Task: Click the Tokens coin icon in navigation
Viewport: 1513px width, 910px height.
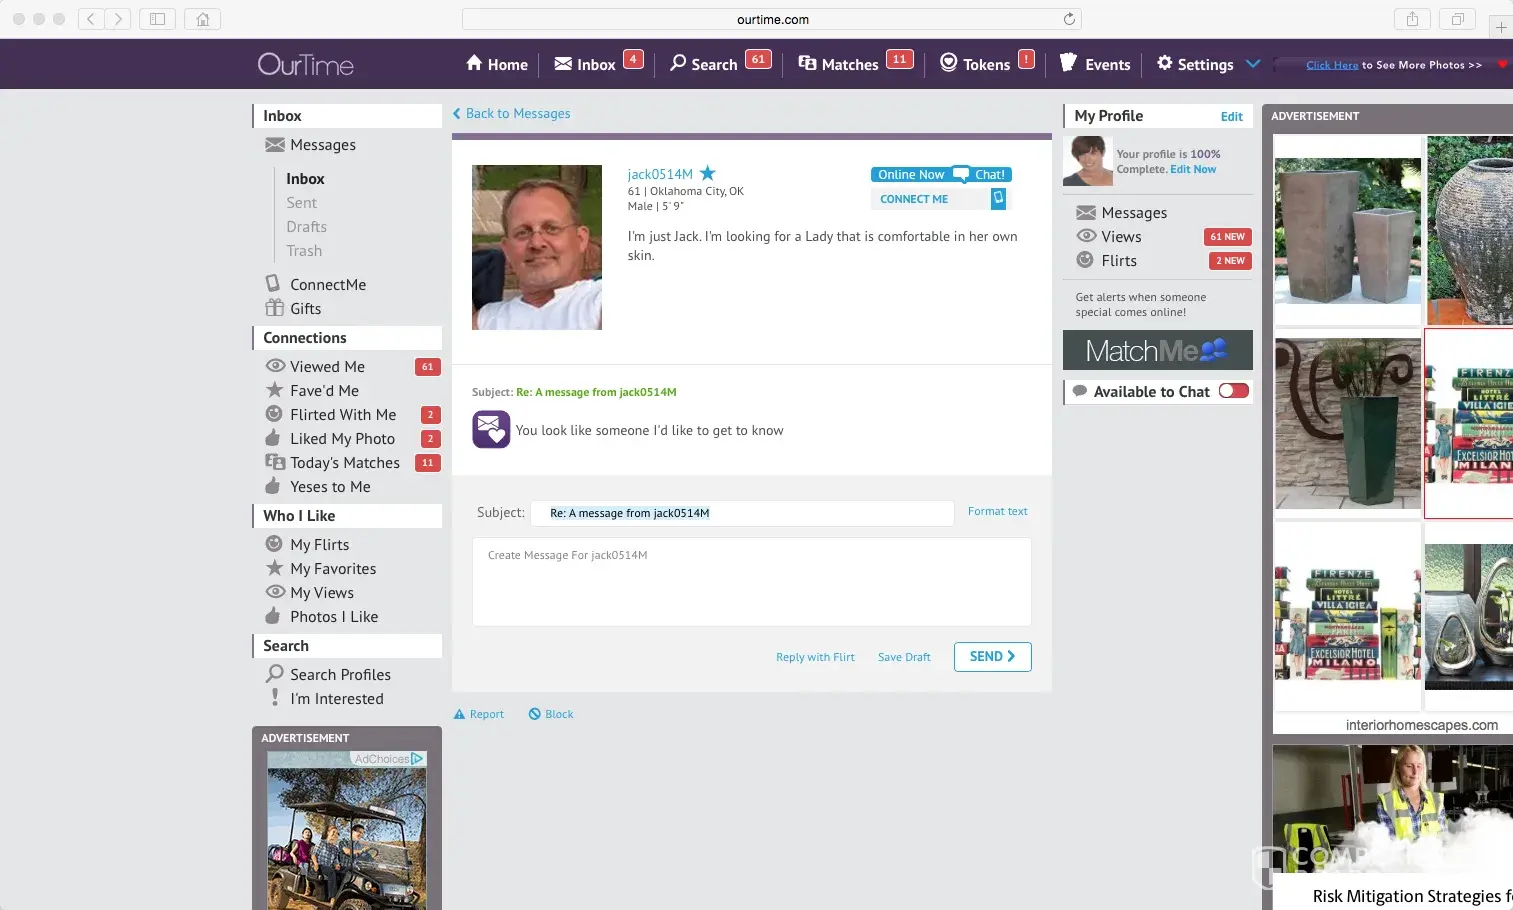Action: (x=949, y=63)
